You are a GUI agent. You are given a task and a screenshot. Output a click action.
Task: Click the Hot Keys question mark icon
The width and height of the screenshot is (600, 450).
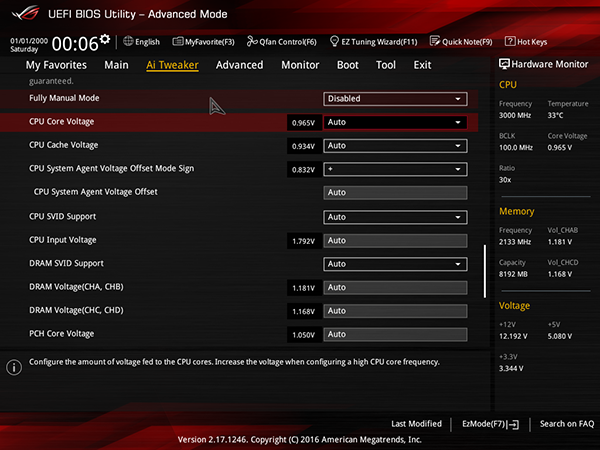[510, 41]
